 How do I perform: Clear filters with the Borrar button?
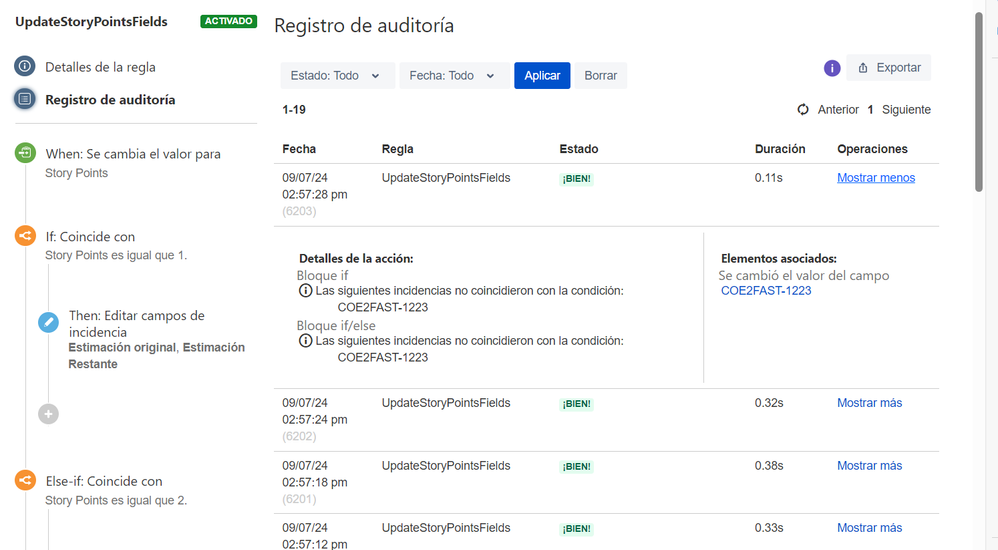[601, 76]
